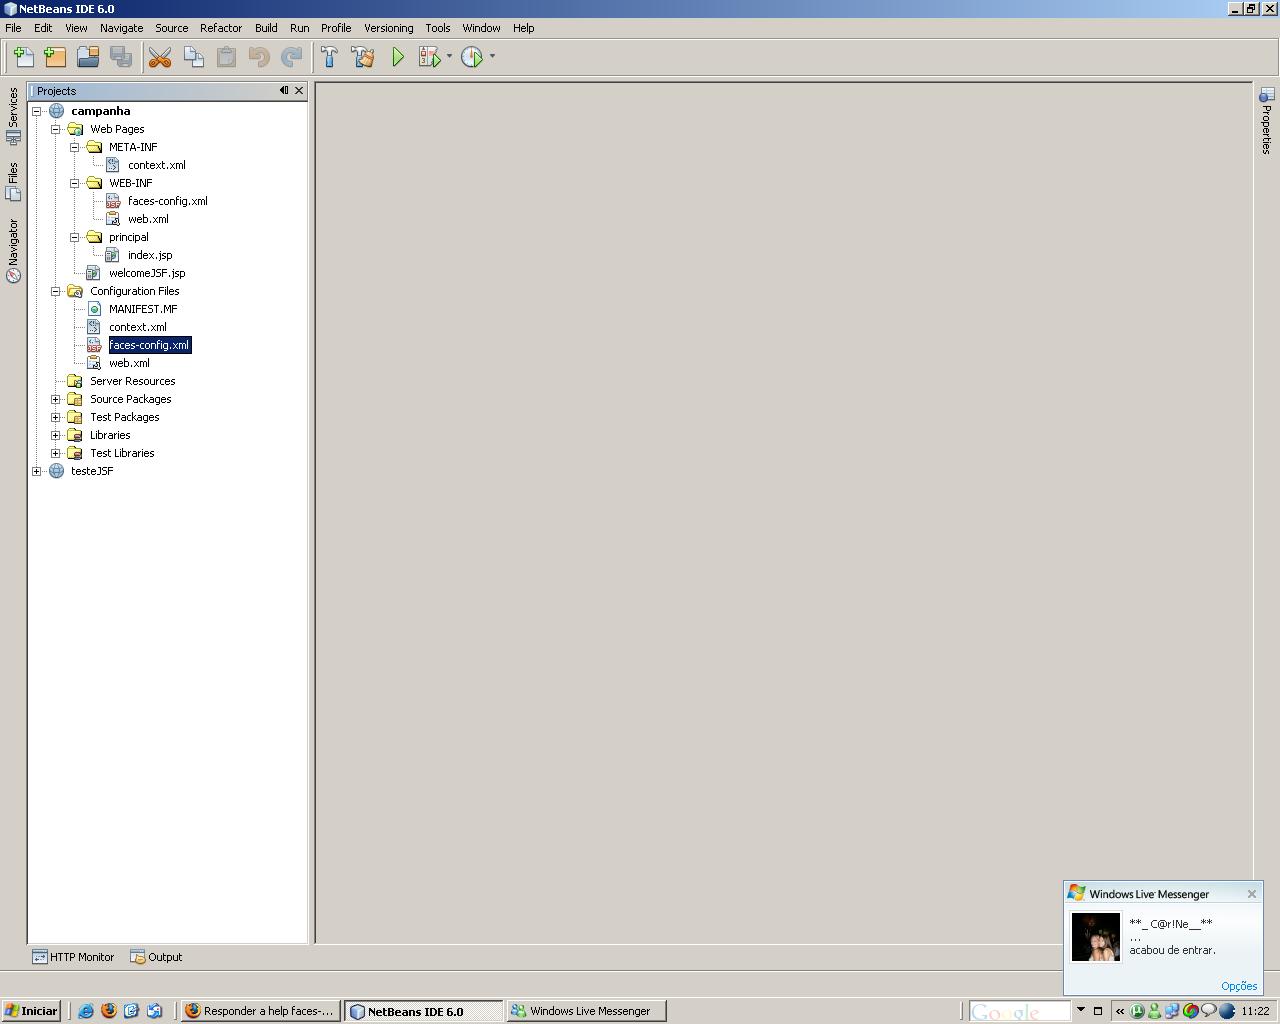
Task: Show the Properties side panel
Action: point(1266,121)
